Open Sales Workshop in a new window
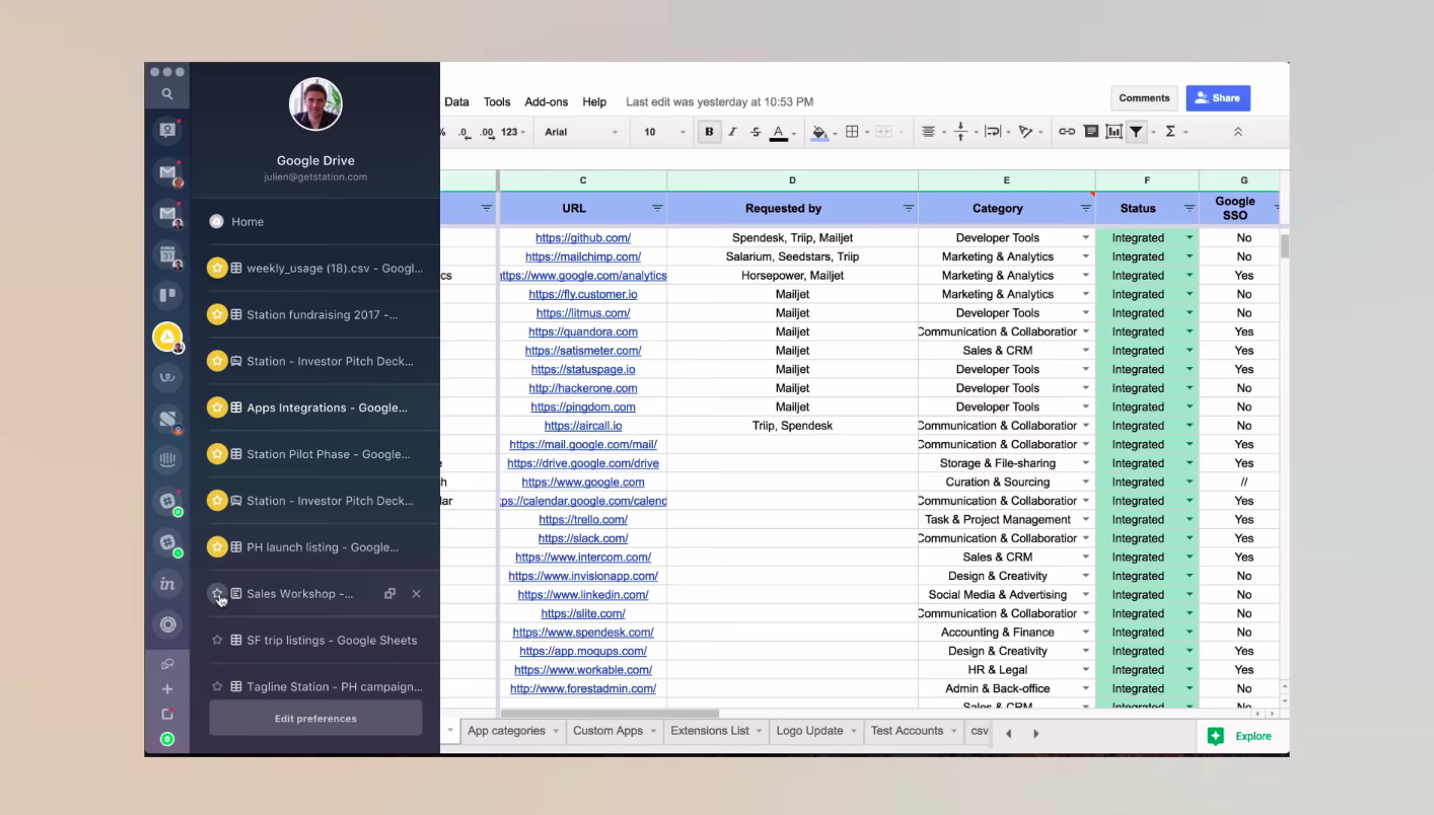The height and width of the screenshot is (815, 1434). tap(390, 594)
